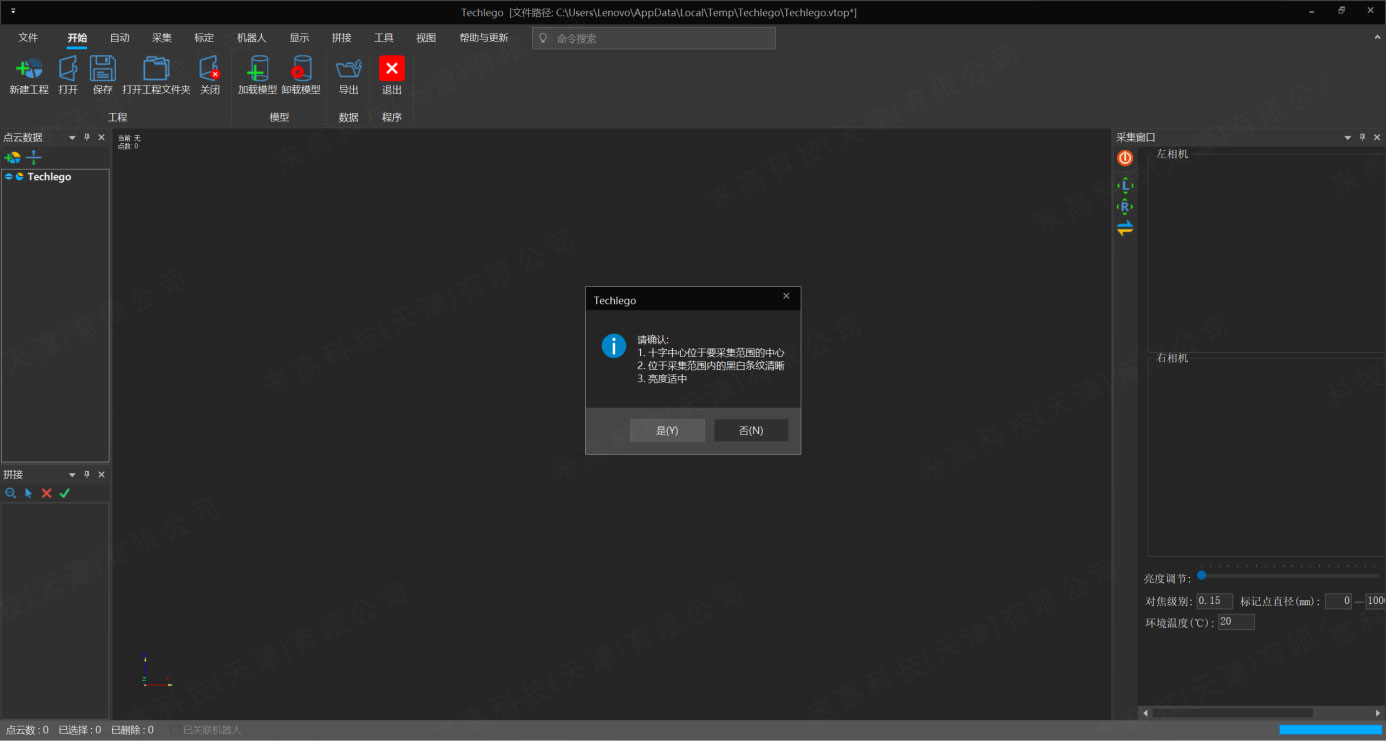Confirm the dialog with 是(Y)
Viewport: 1386px width, 741px height.
tap(667, 430)
